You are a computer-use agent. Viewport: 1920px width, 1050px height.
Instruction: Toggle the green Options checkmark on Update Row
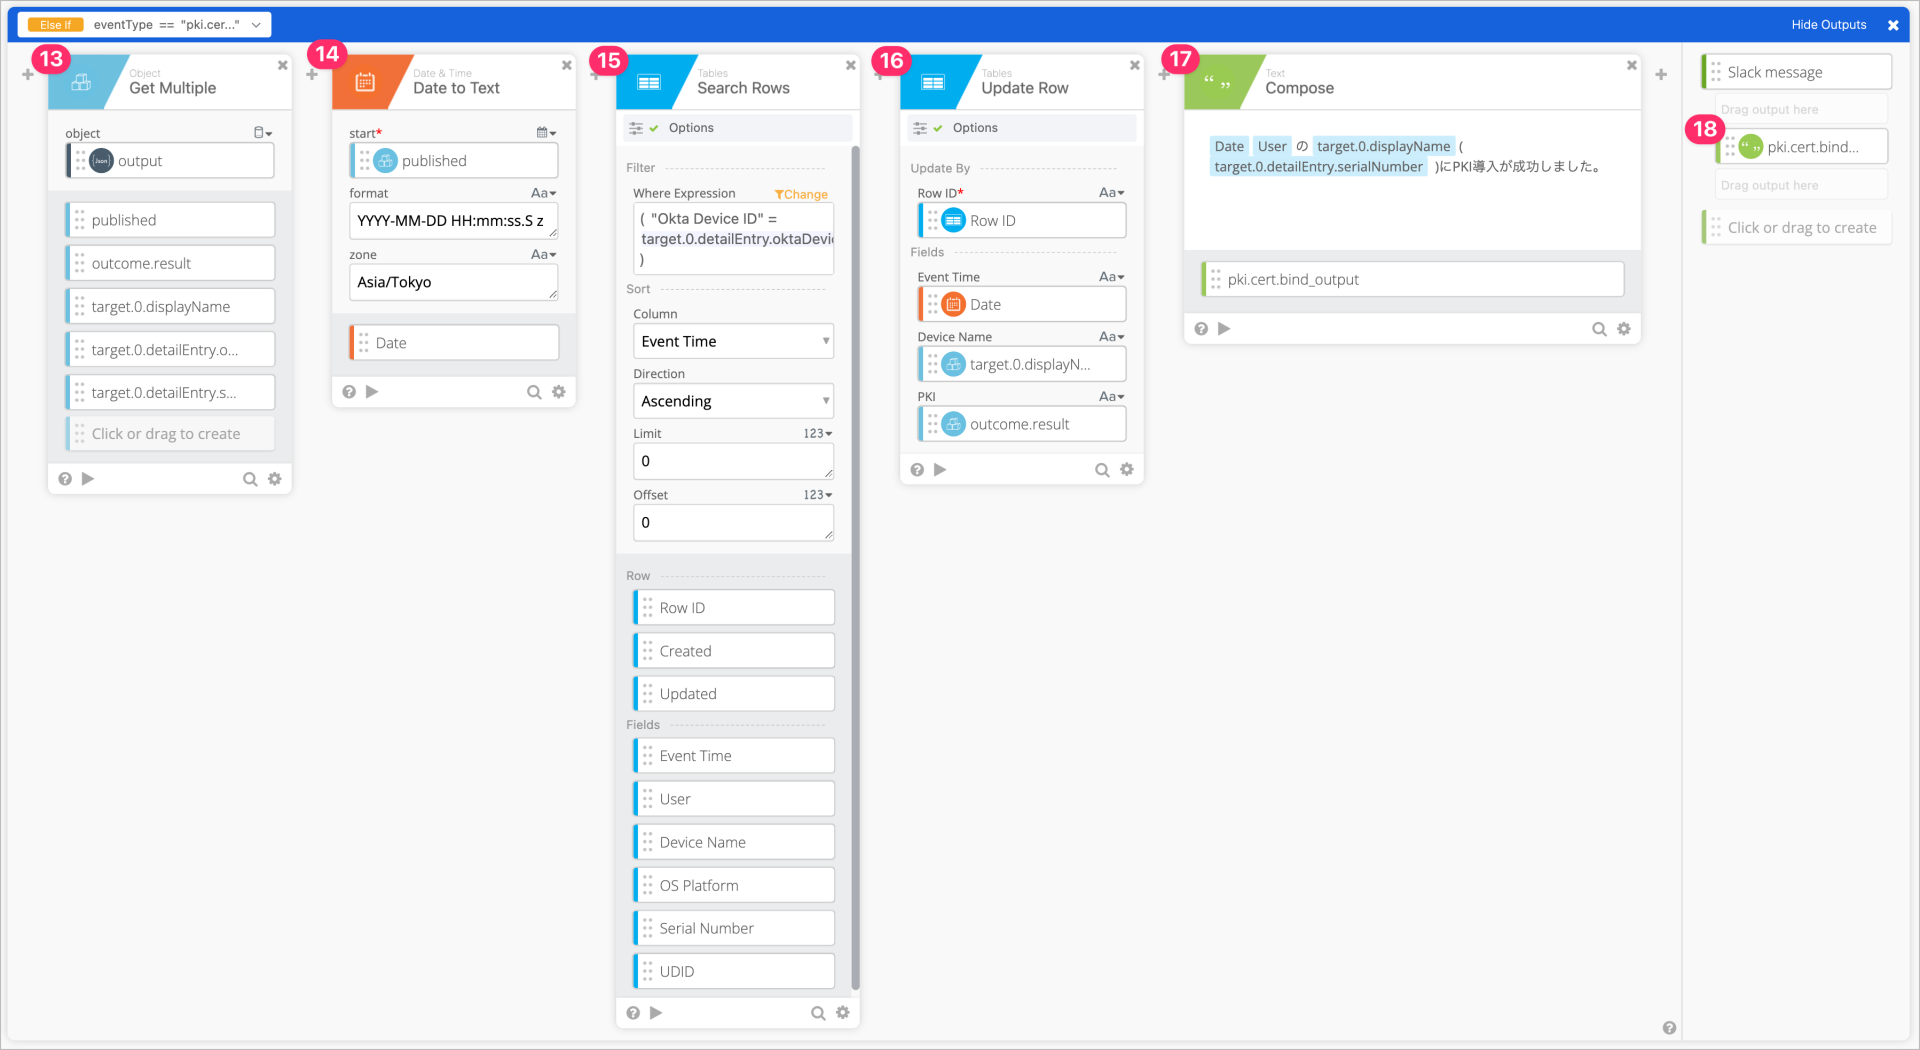(936, 127)
